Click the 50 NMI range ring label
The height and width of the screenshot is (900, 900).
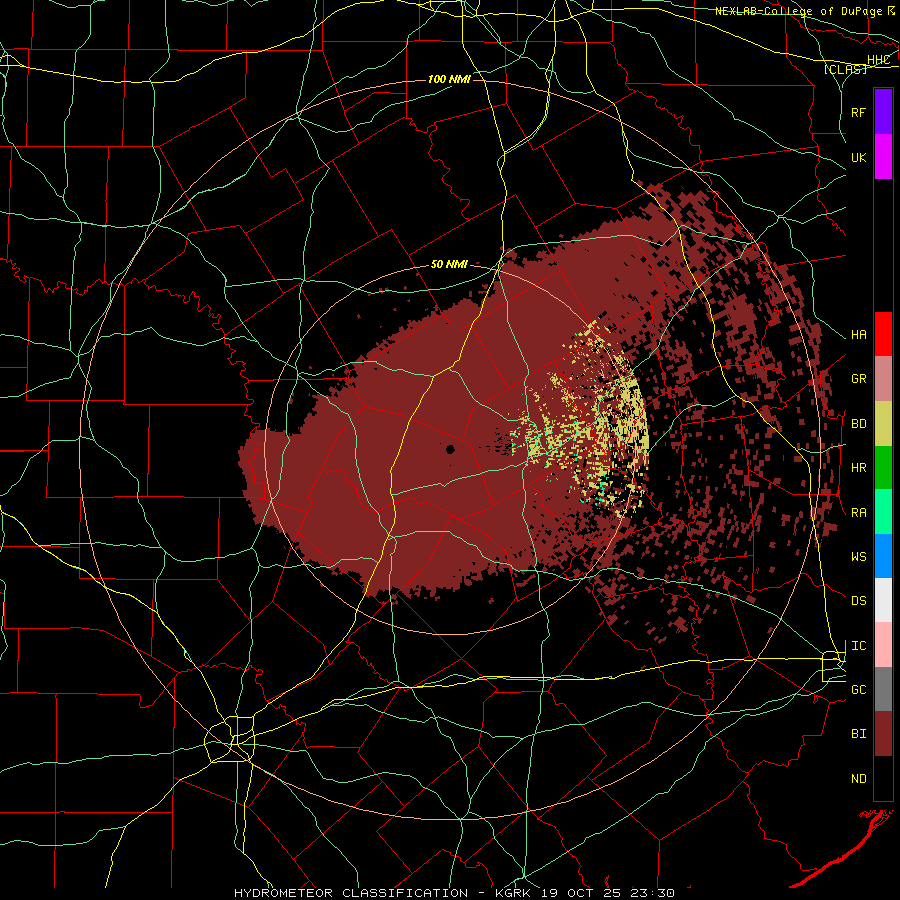coord(449,265)
